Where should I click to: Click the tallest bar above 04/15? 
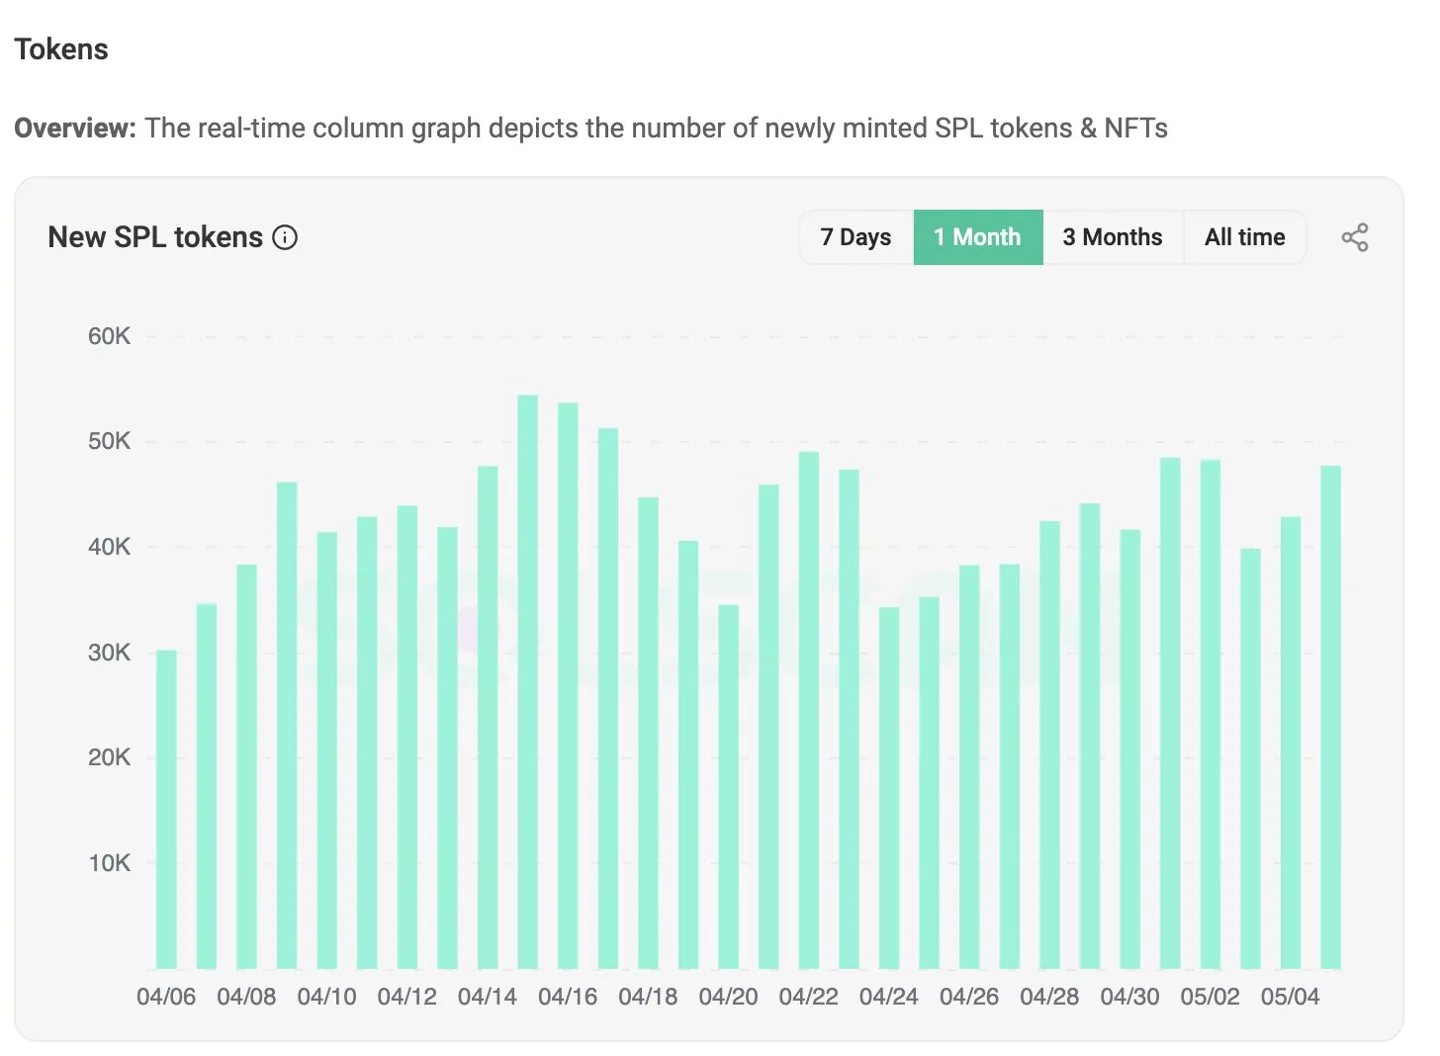point(528,682)
